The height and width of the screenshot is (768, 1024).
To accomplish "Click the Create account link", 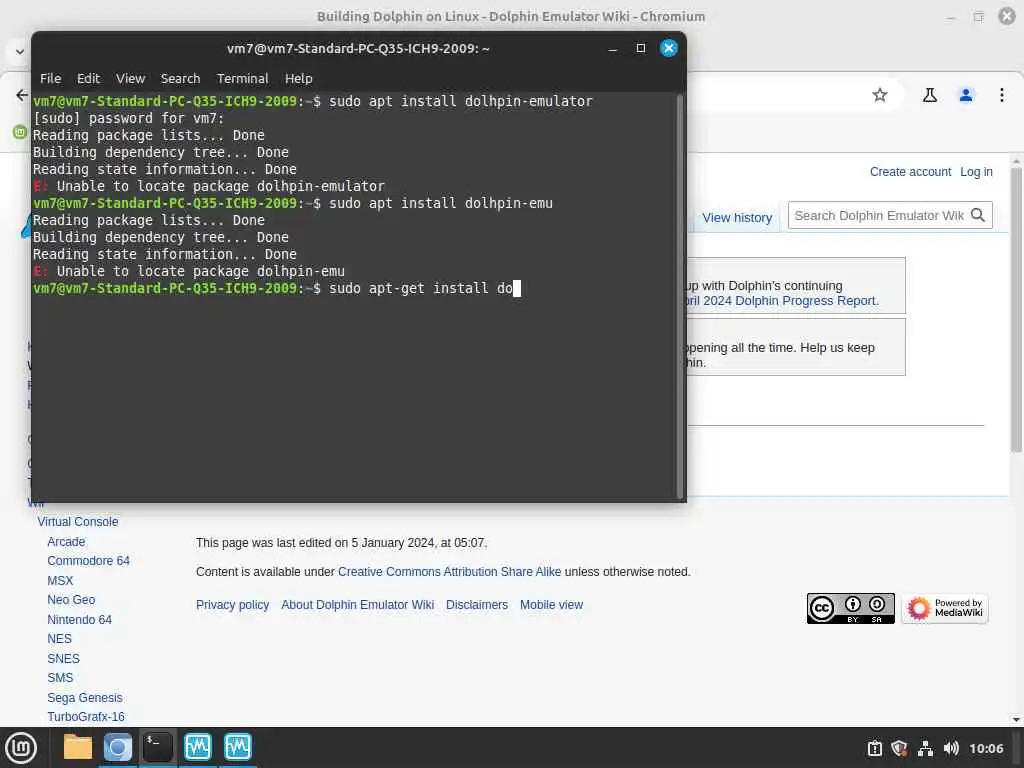I will (910, 172).
